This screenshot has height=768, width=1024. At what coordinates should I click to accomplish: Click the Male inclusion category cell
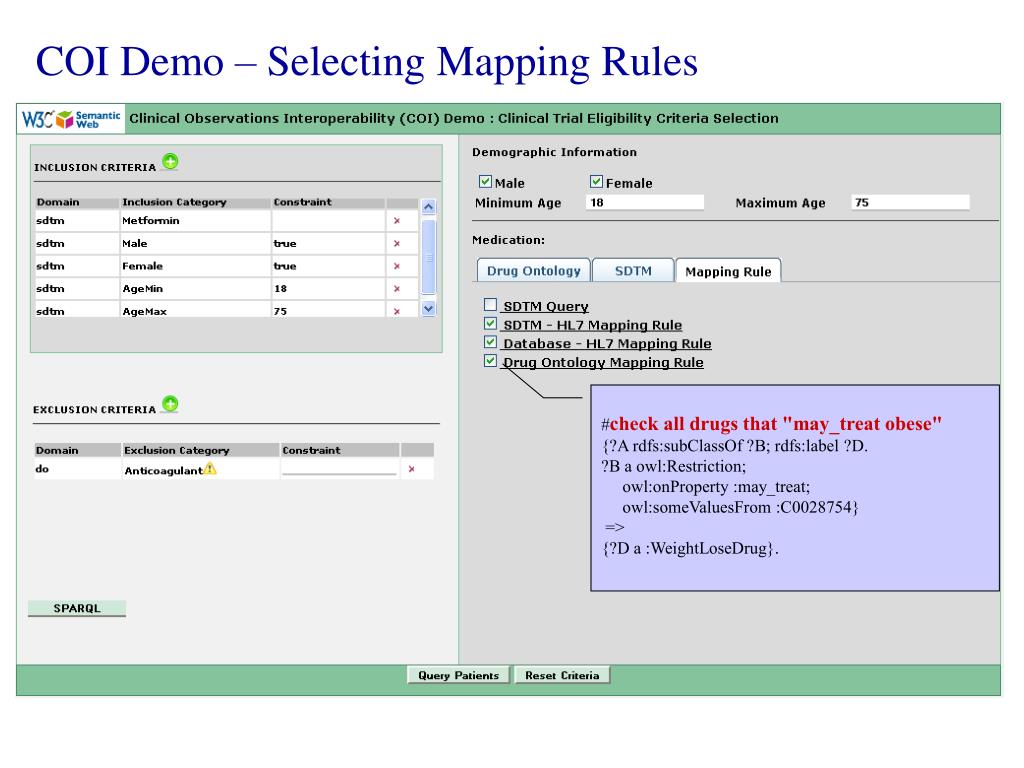tap(195, 244)
